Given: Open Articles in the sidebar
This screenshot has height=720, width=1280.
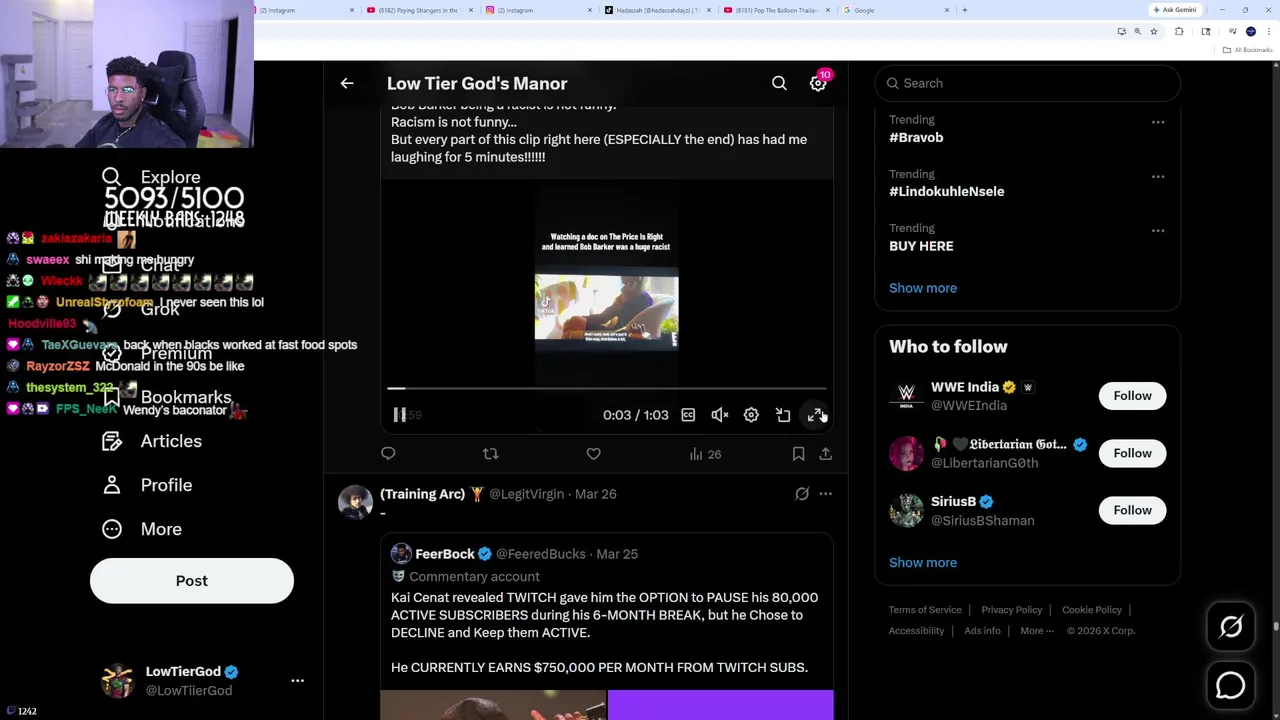Looking at the screenshot, I should (x=152, y=441).
